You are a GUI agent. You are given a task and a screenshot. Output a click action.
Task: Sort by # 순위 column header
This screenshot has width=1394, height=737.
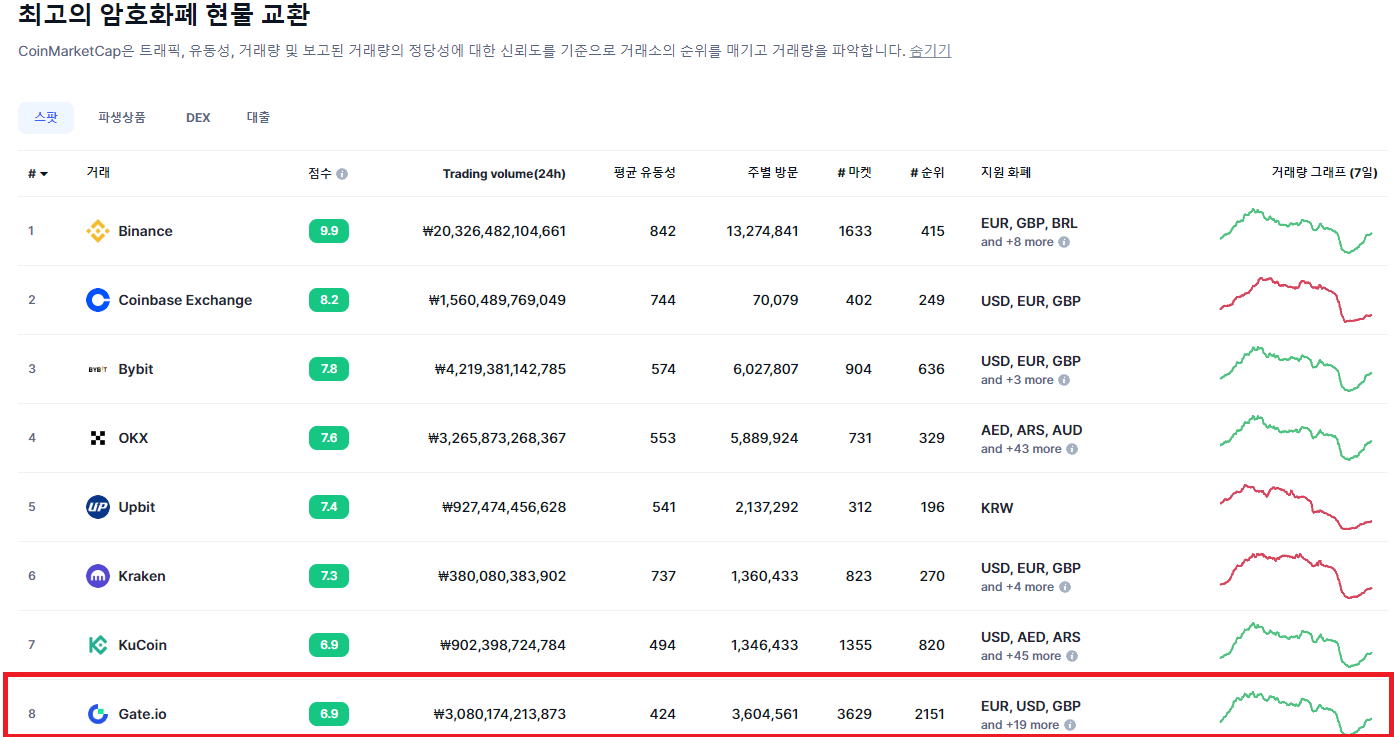(x=927, y=173)
